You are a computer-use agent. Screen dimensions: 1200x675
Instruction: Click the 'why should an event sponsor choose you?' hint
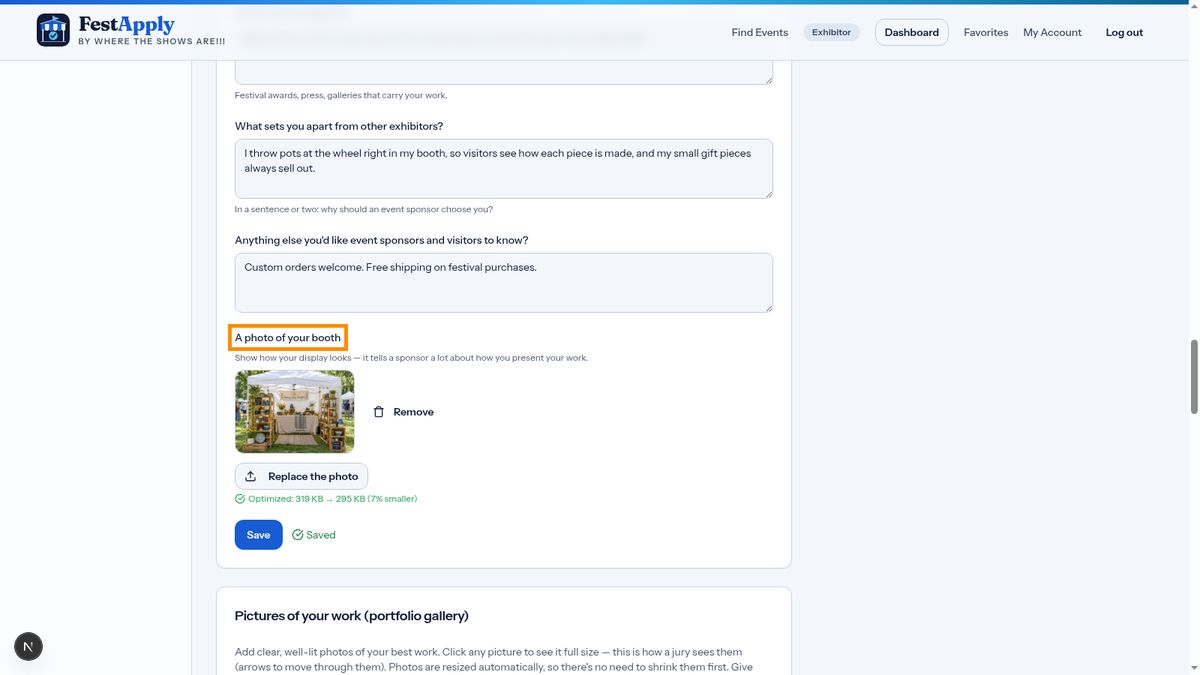pos(364,210)
